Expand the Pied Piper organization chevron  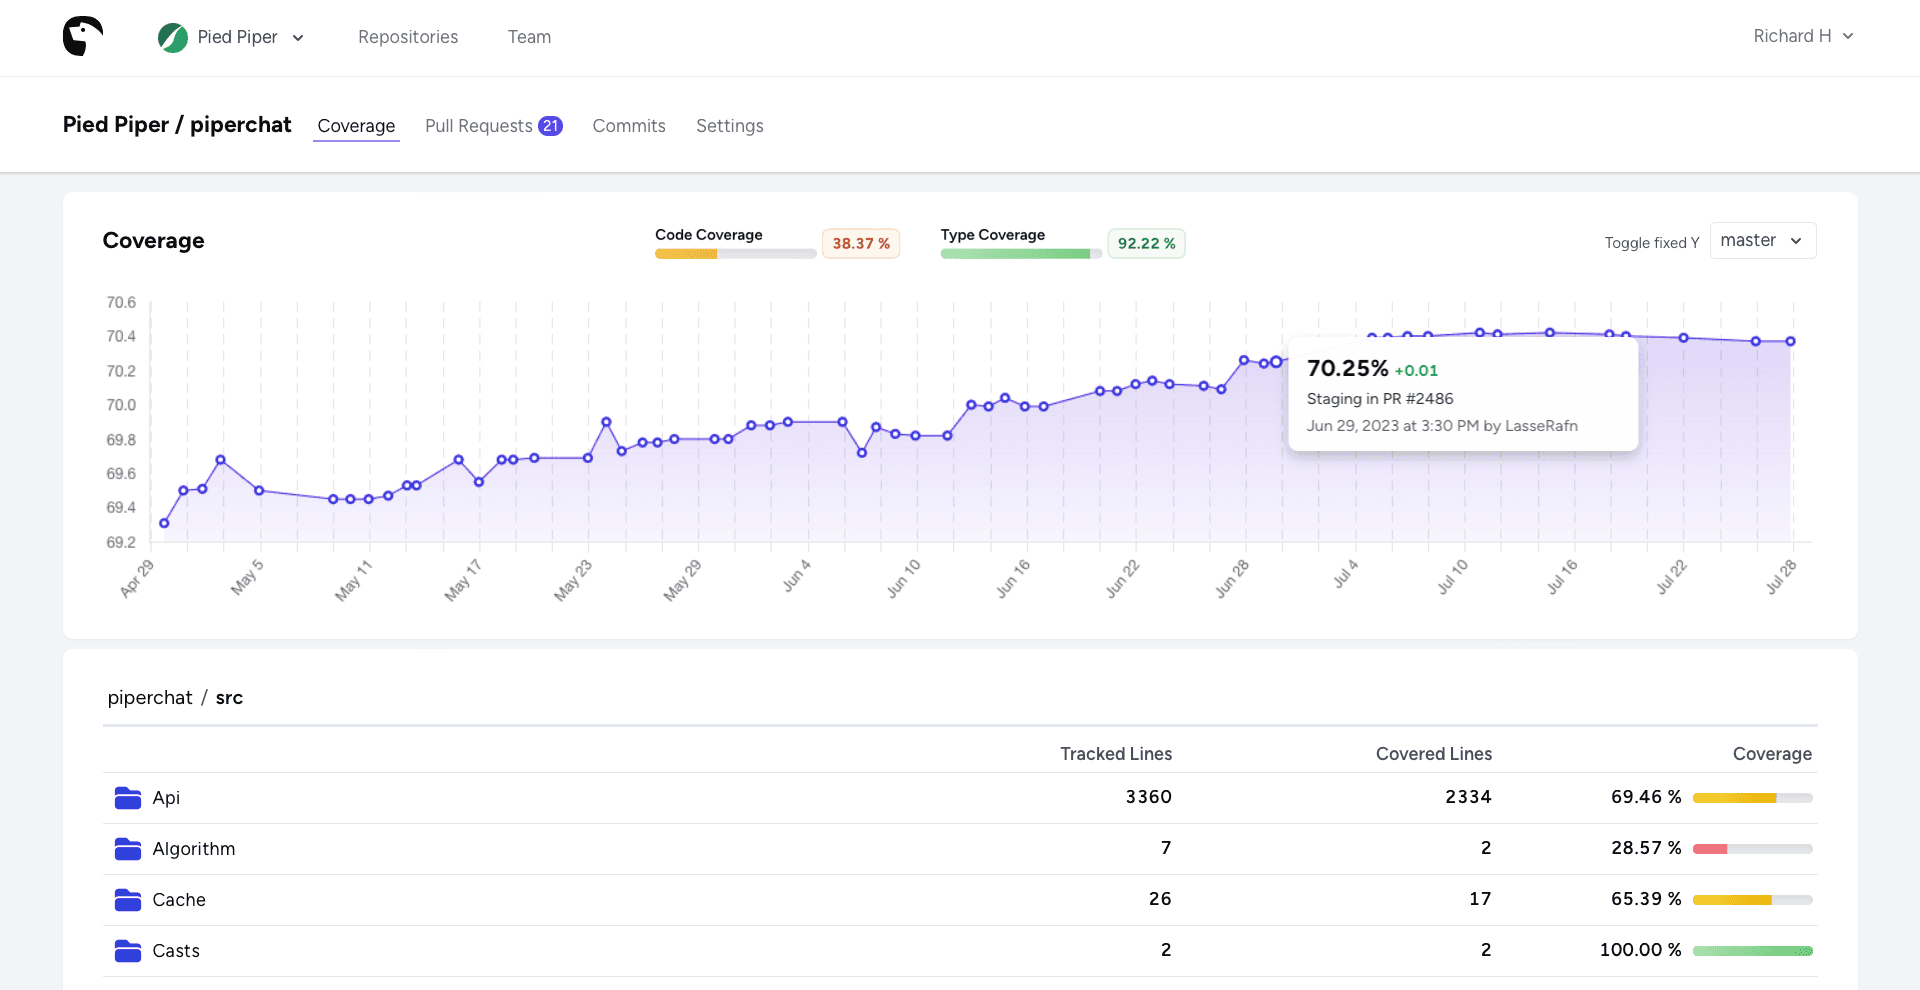point(297,37)
